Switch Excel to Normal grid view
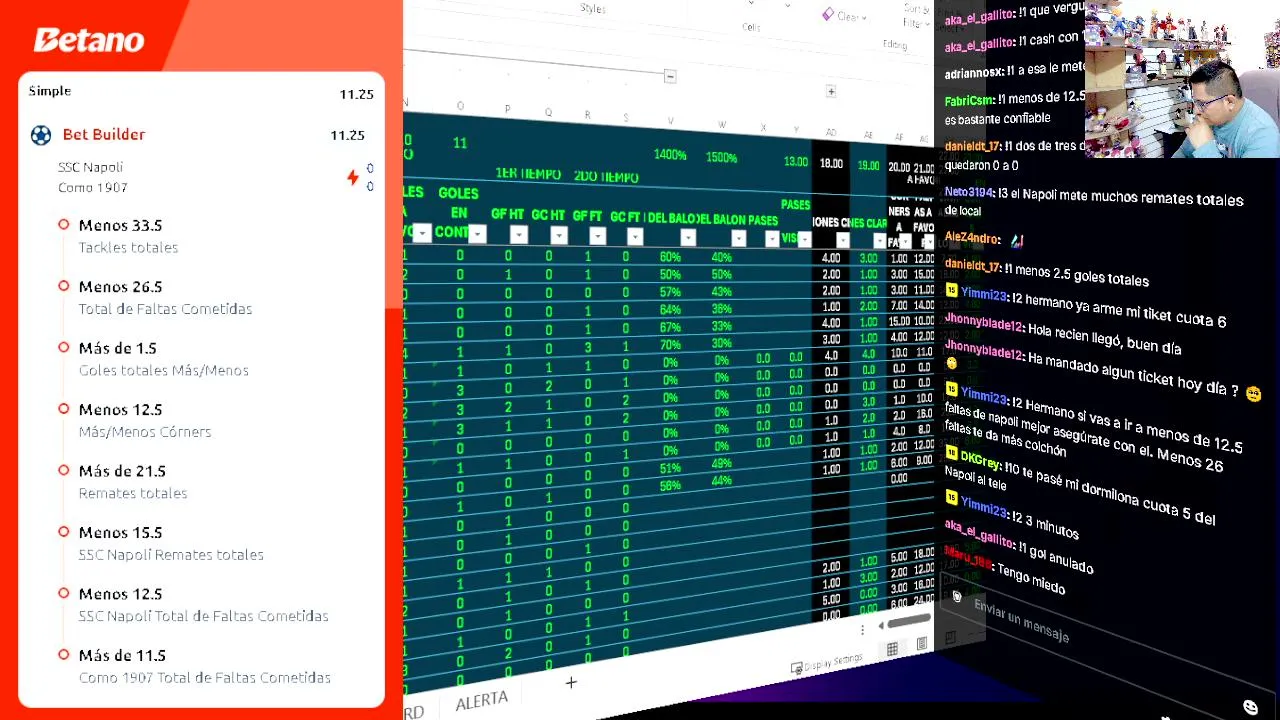Screen dimensions: 1280x720 [x=892, y=650]
